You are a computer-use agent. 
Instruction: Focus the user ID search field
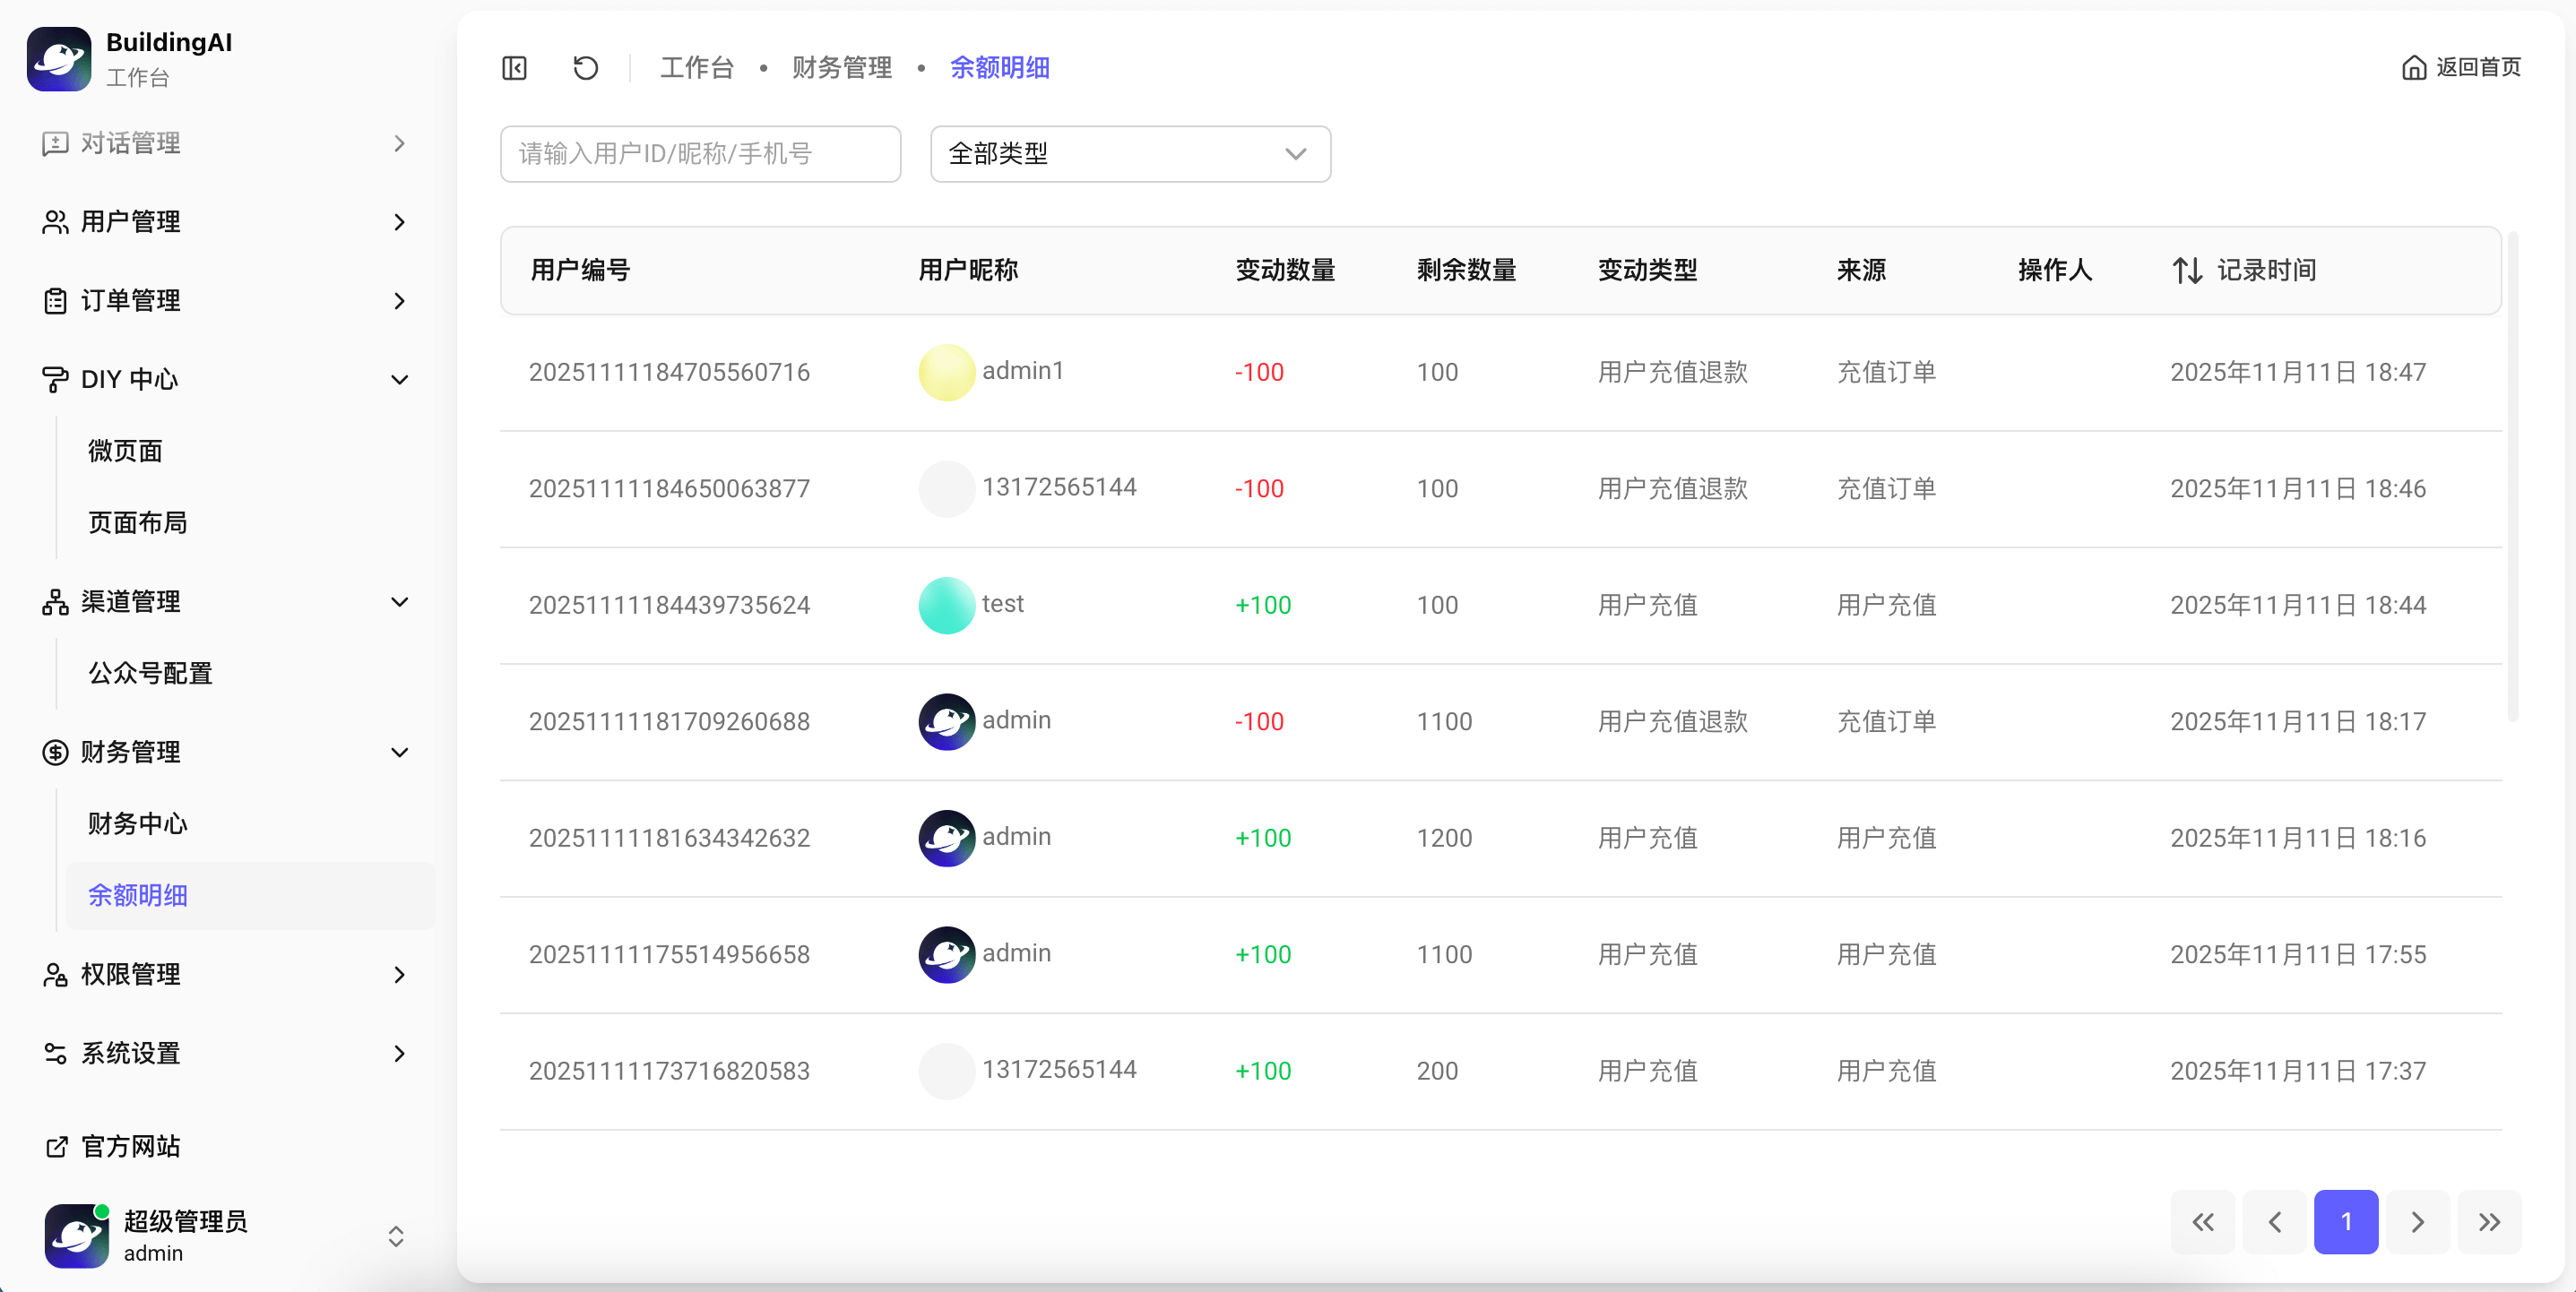coord(700,154)
